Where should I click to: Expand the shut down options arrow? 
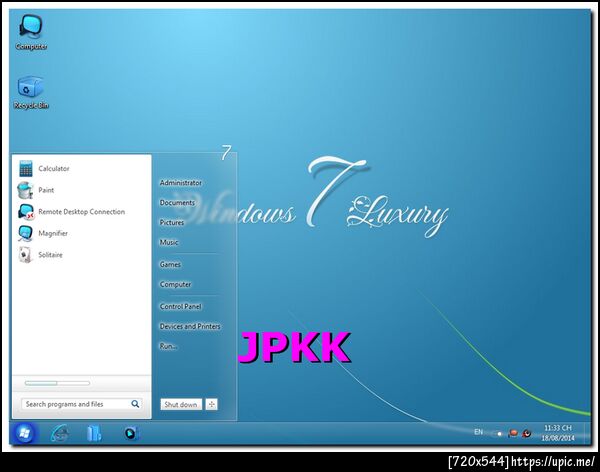(212, 404)
